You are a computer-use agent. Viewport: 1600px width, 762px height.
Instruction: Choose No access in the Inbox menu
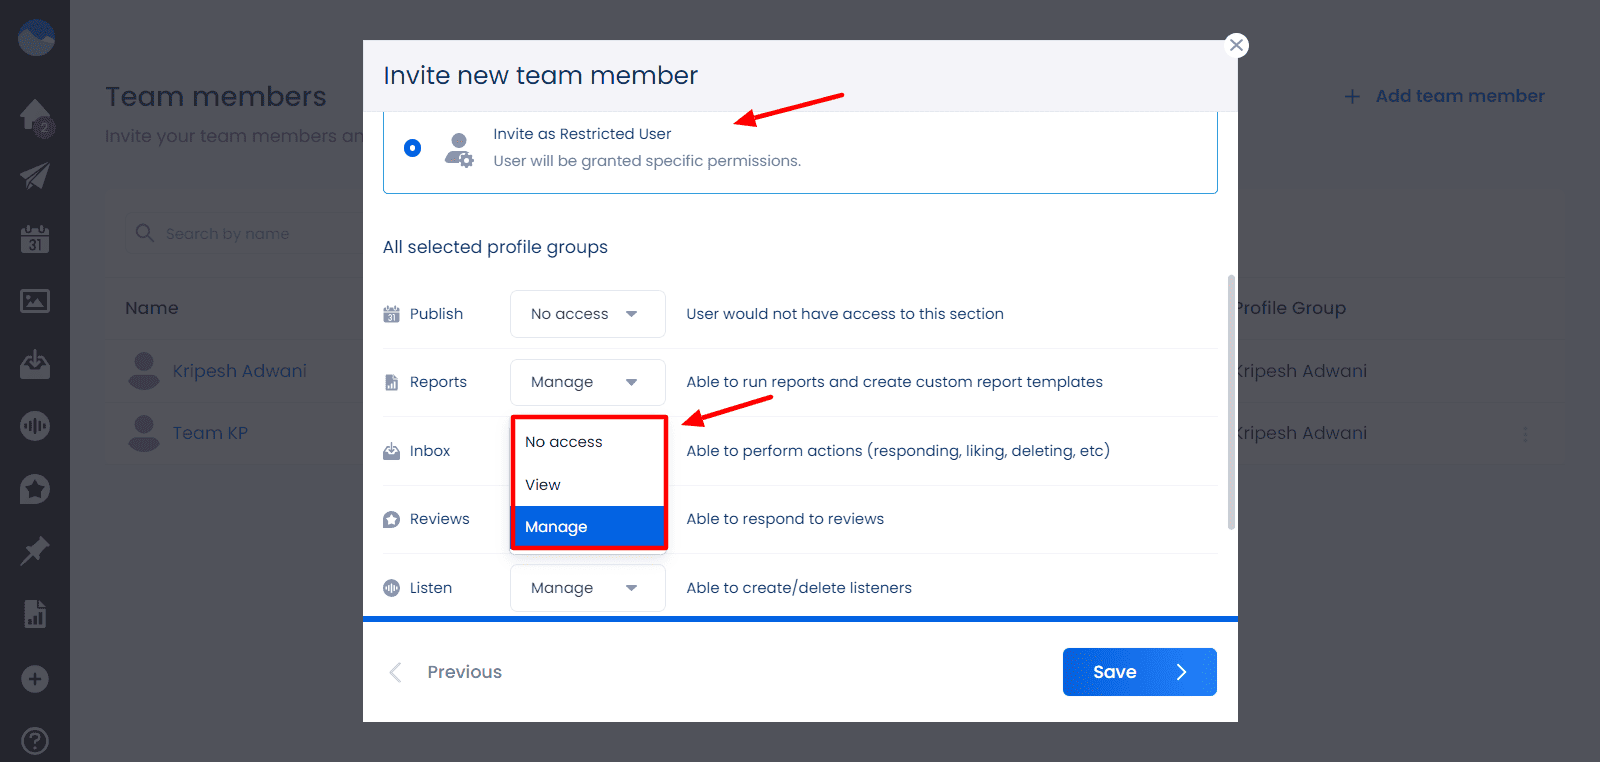pyautogui.click(x=564, y=442)
